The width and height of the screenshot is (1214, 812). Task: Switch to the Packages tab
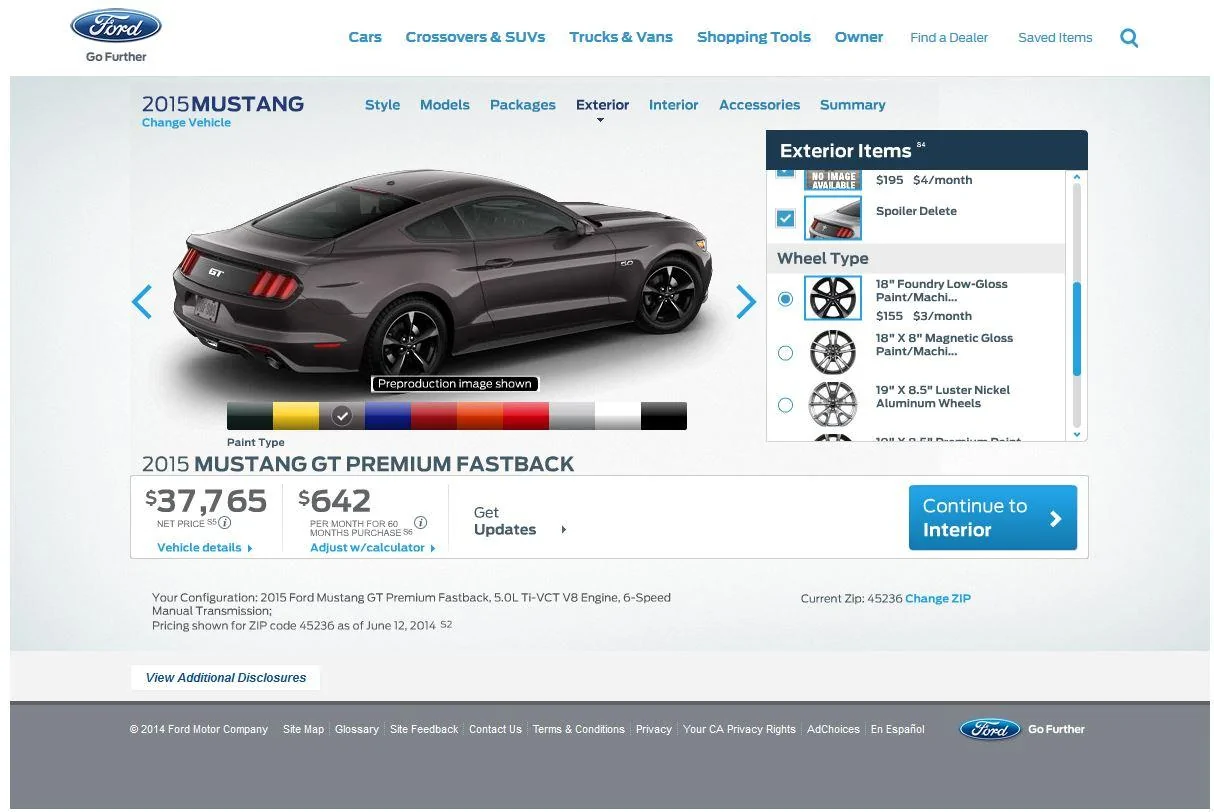tap(523, 105)
